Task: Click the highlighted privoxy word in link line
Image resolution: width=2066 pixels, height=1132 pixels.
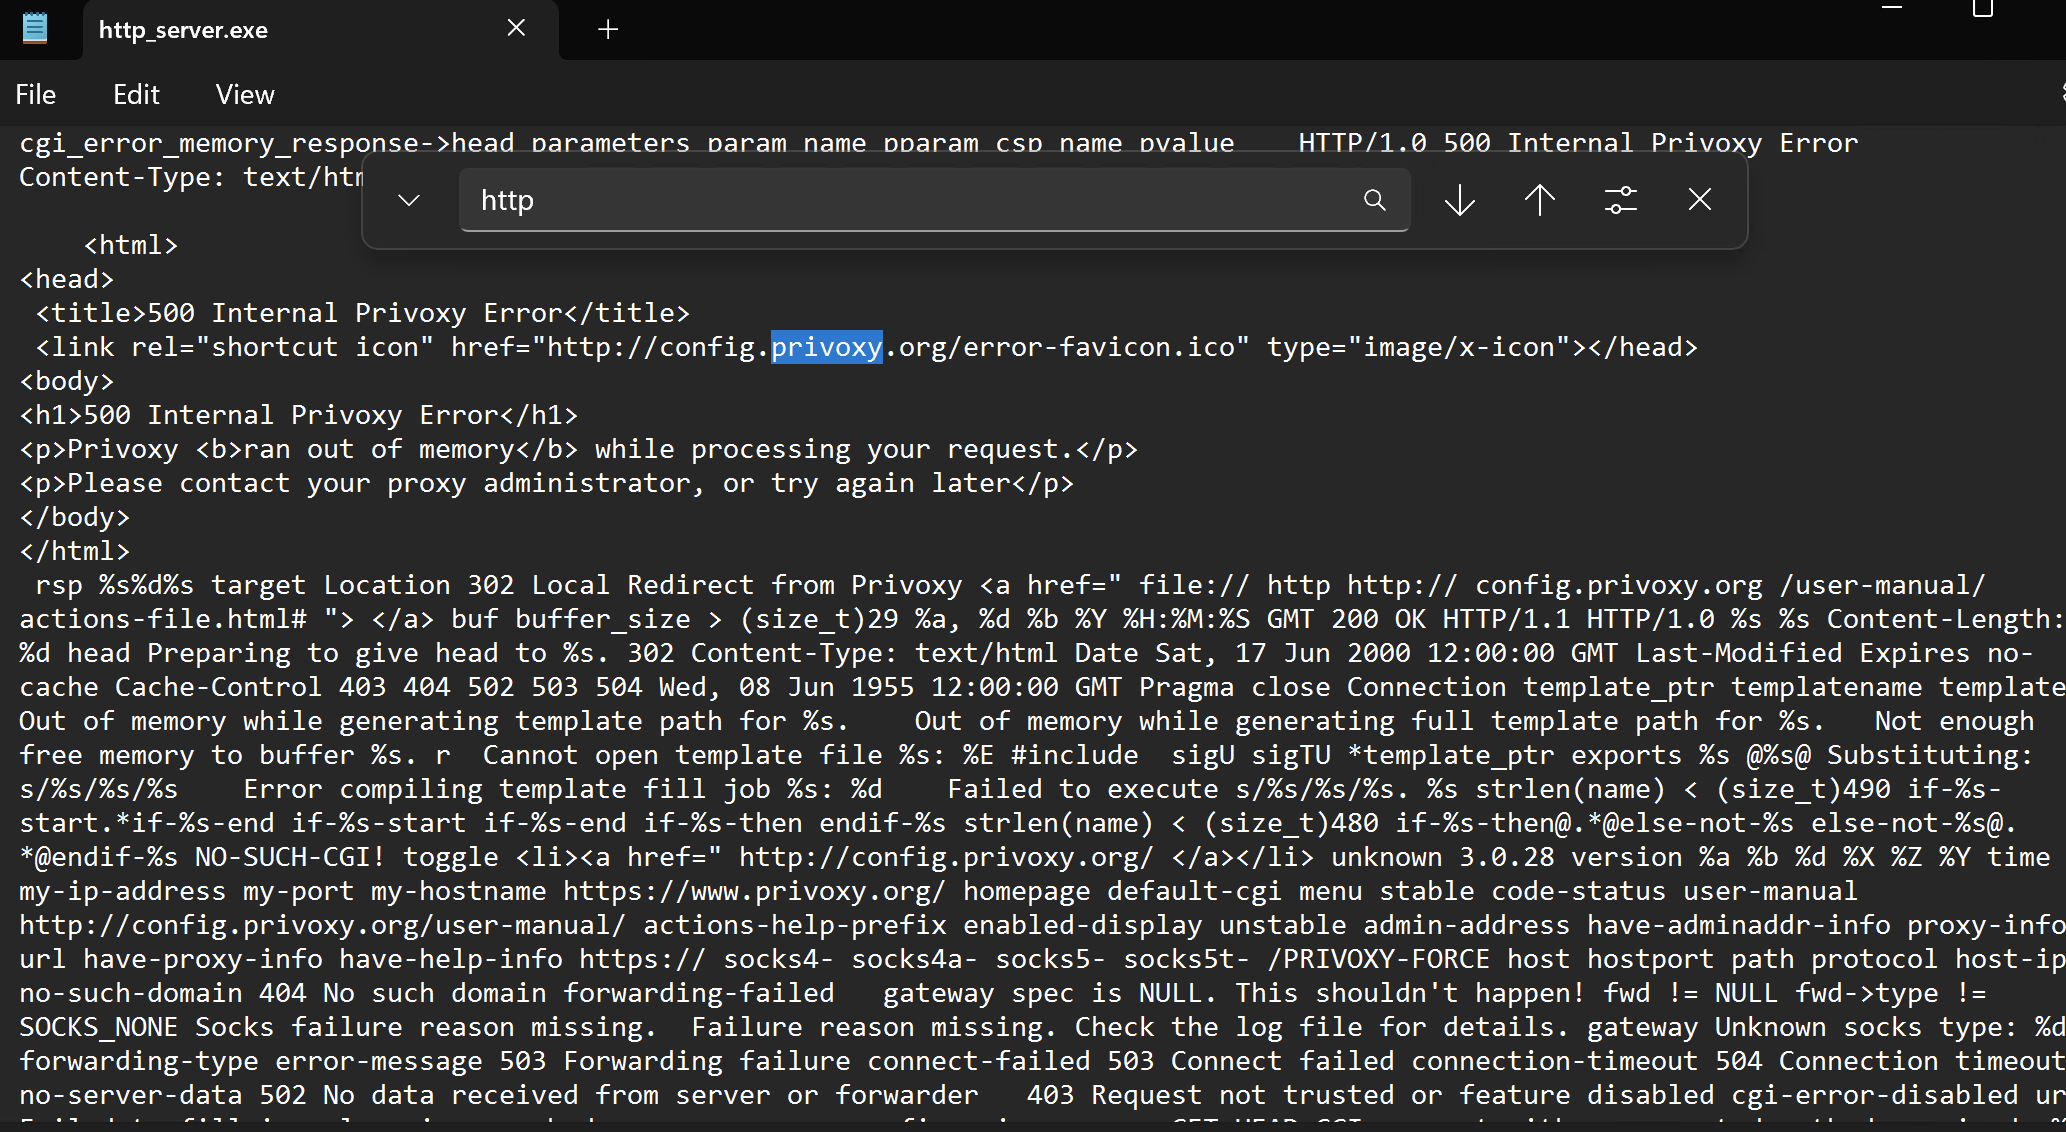Action: point(826,347)
